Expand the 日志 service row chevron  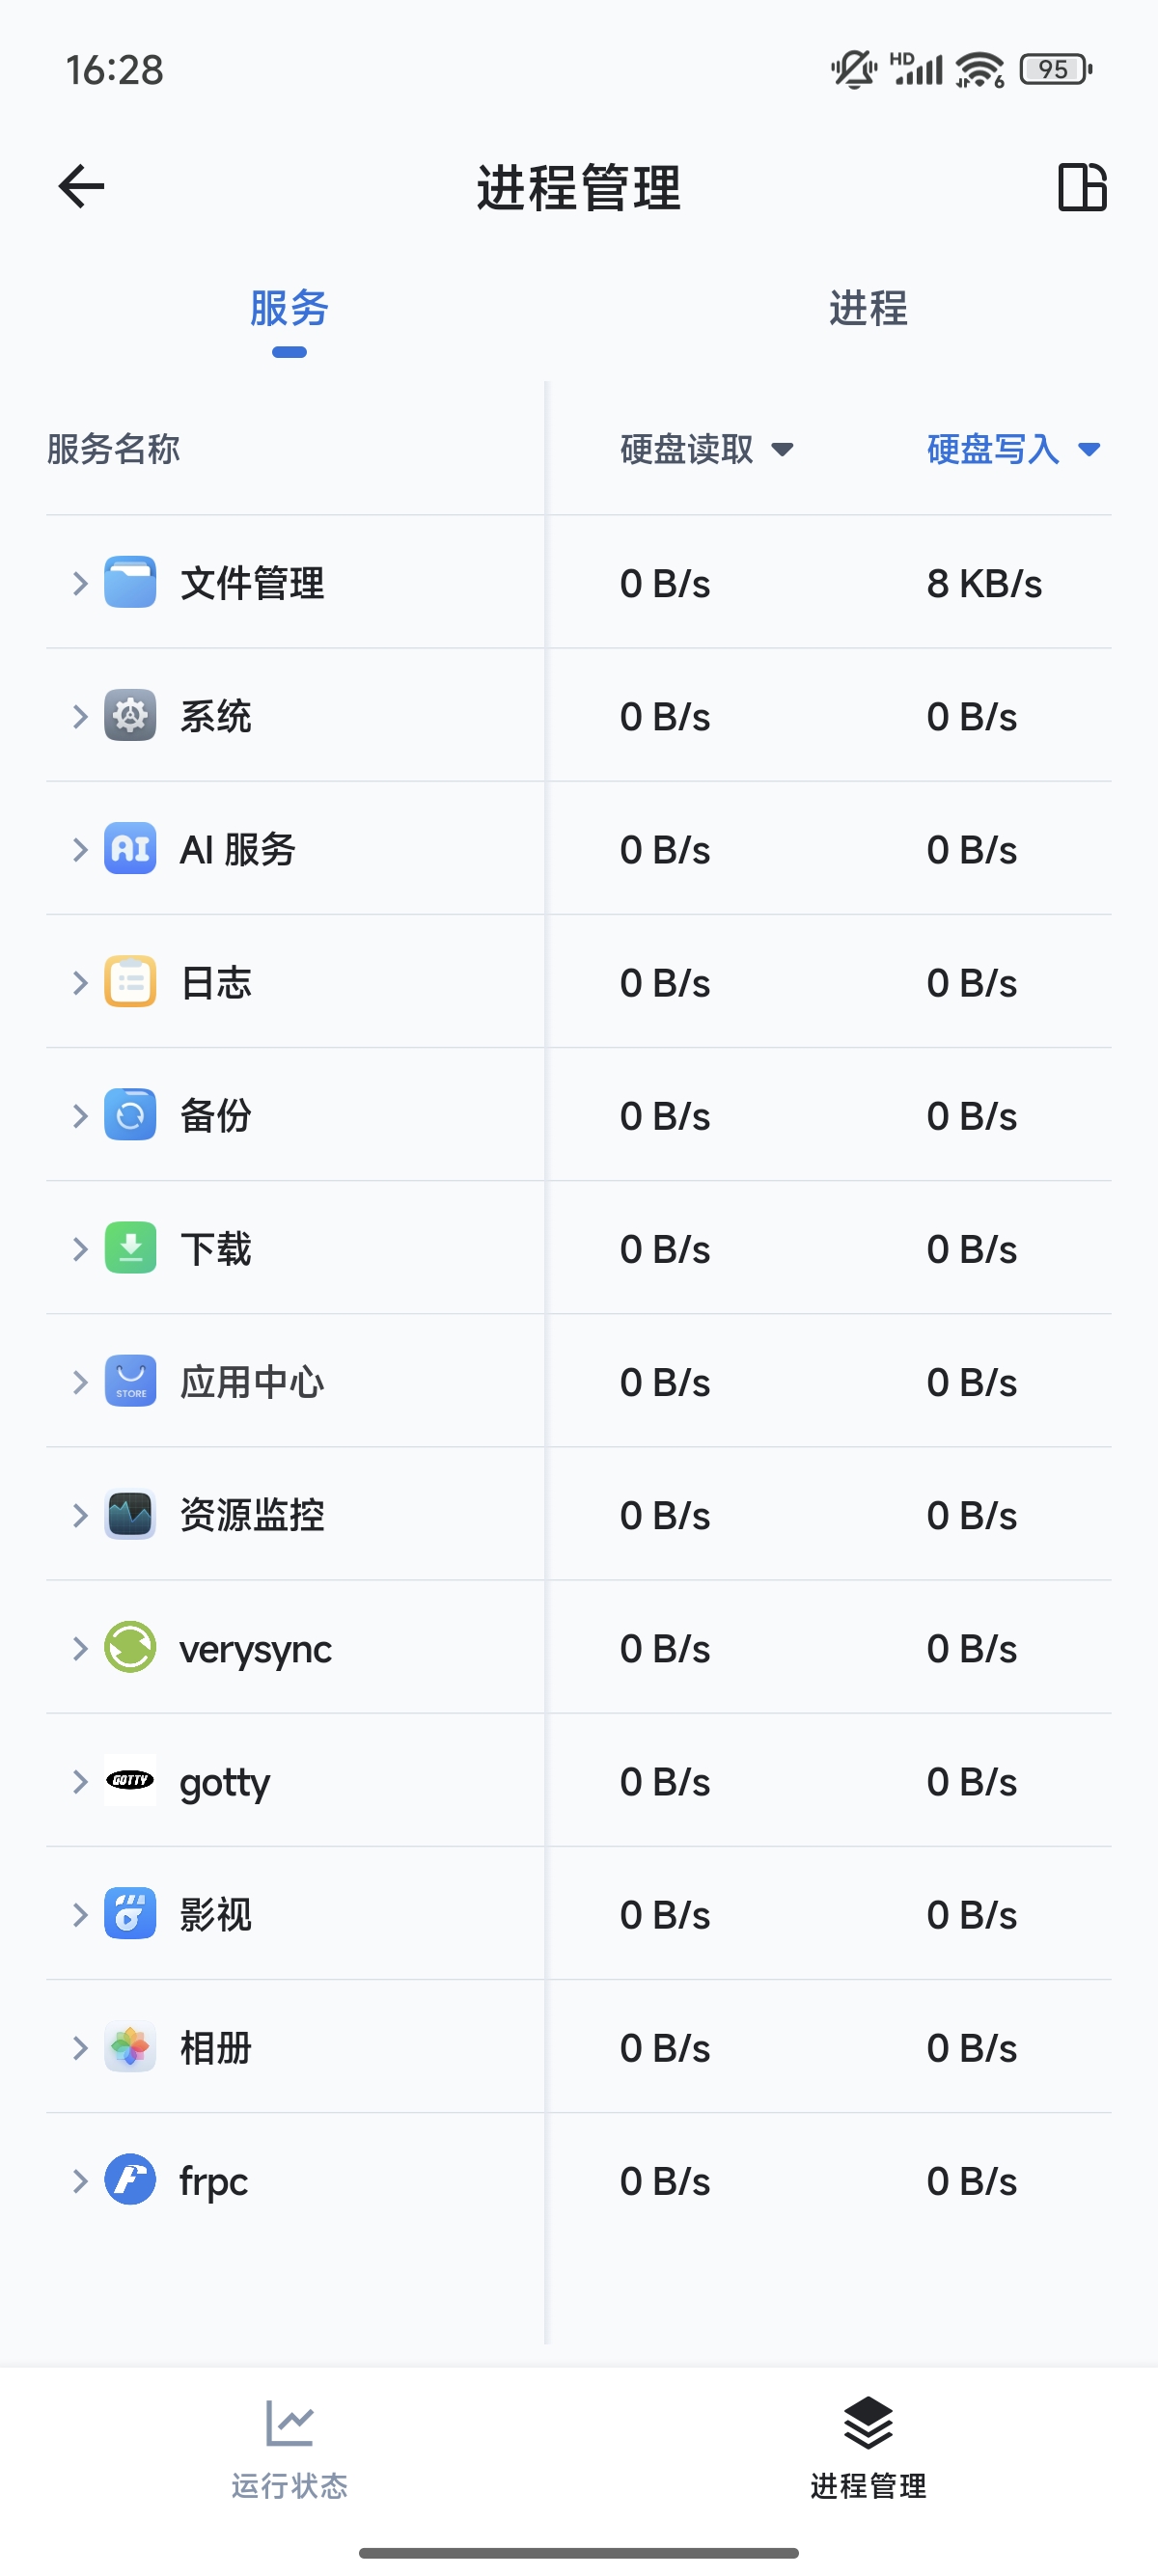(x=80, y=982)
